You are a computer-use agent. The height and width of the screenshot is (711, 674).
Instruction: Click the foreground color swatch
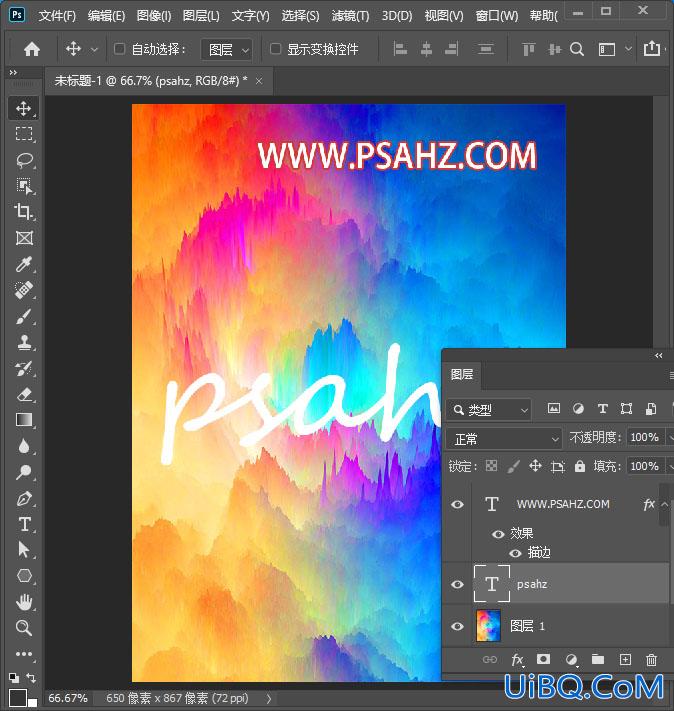[x=17, y=697]
